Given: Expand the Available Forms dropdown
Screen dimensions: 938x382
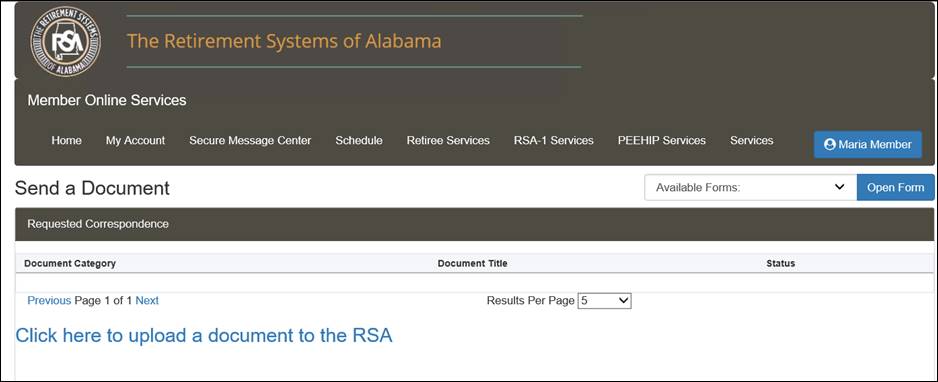Looking at the screenshot, I should [x=750, y=187].
